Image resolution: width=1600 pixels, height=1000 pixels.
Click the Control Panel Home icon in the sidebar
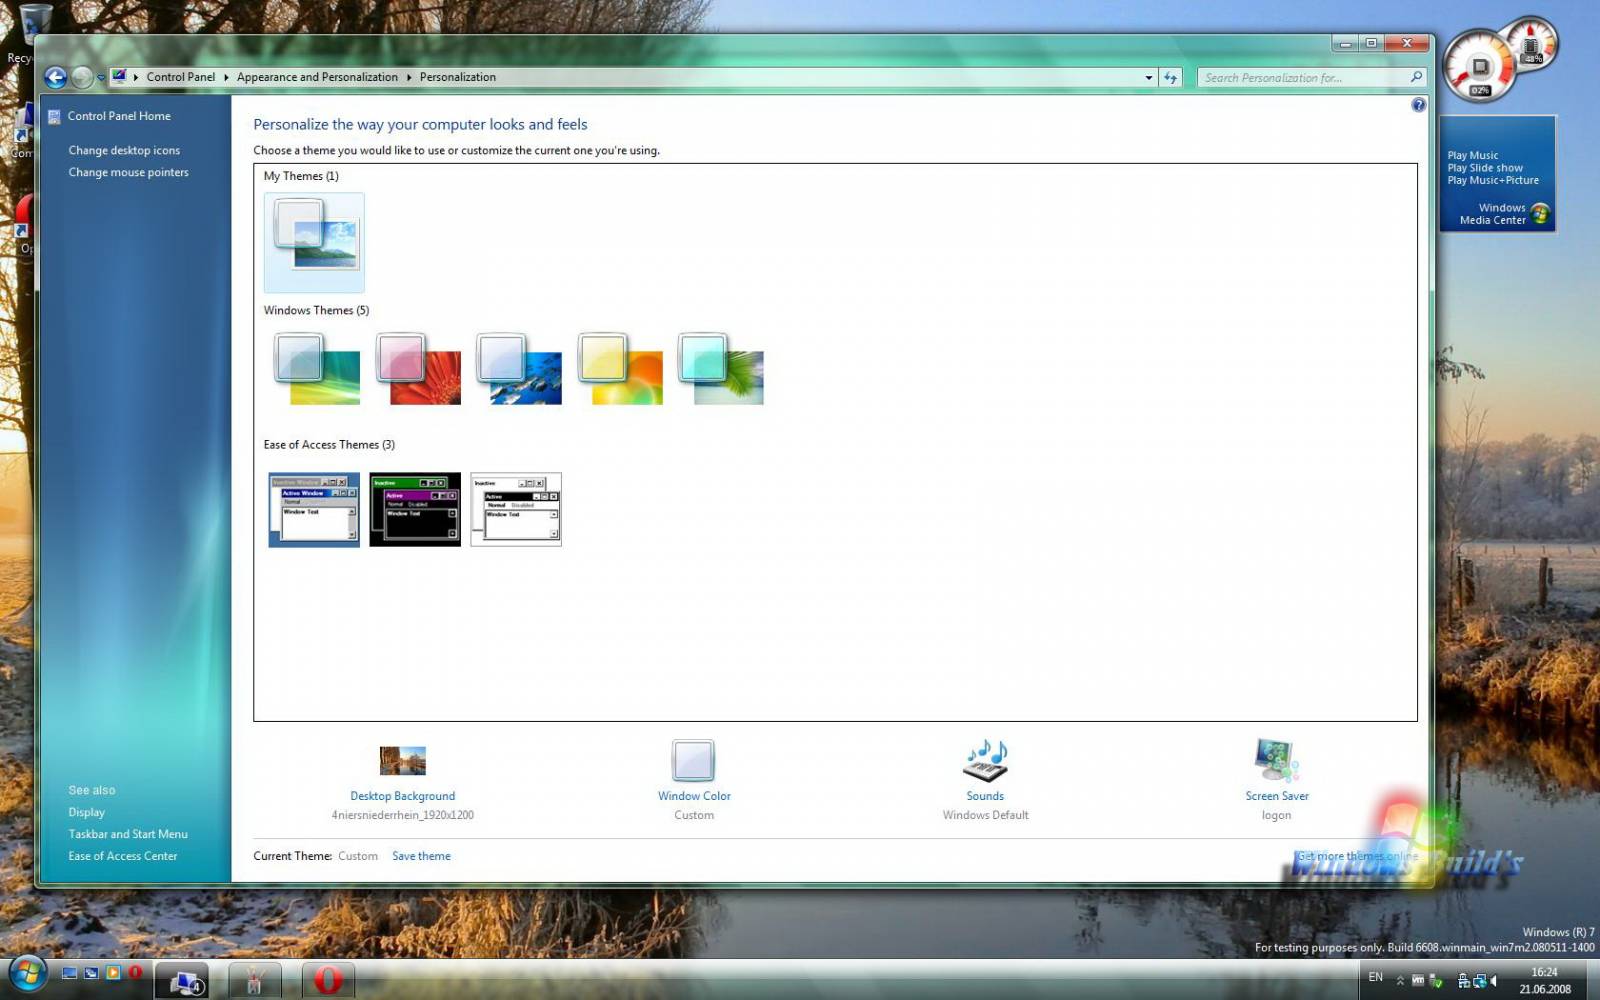tap(54, 116)
